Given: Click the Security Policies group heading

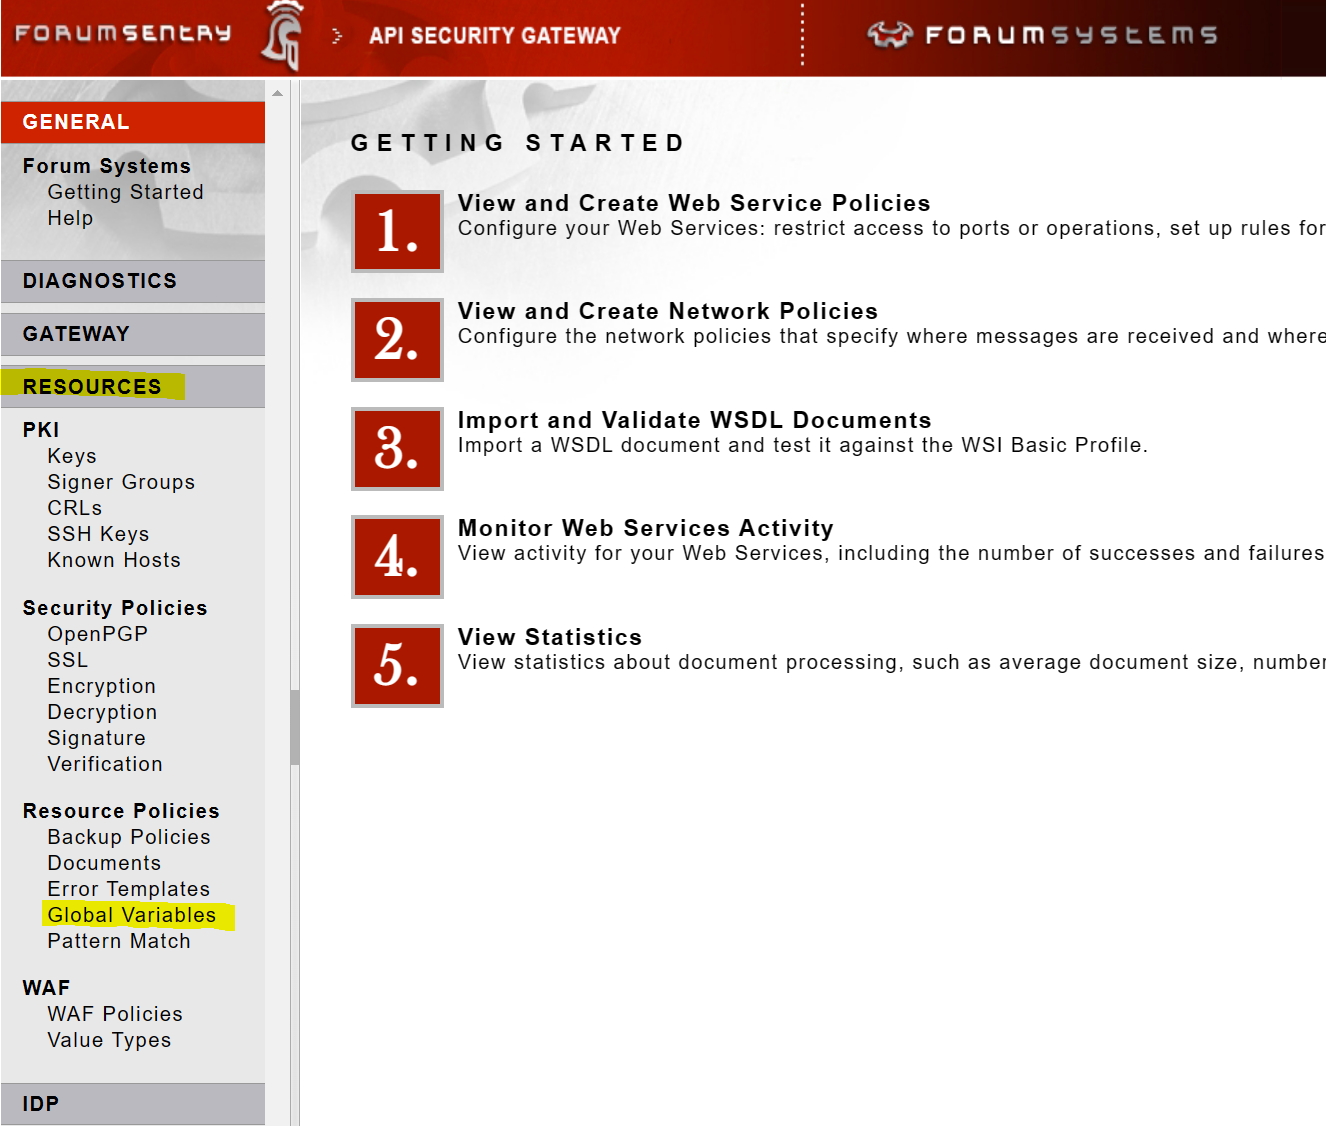Looking at the screenshot, I should 115,608.
